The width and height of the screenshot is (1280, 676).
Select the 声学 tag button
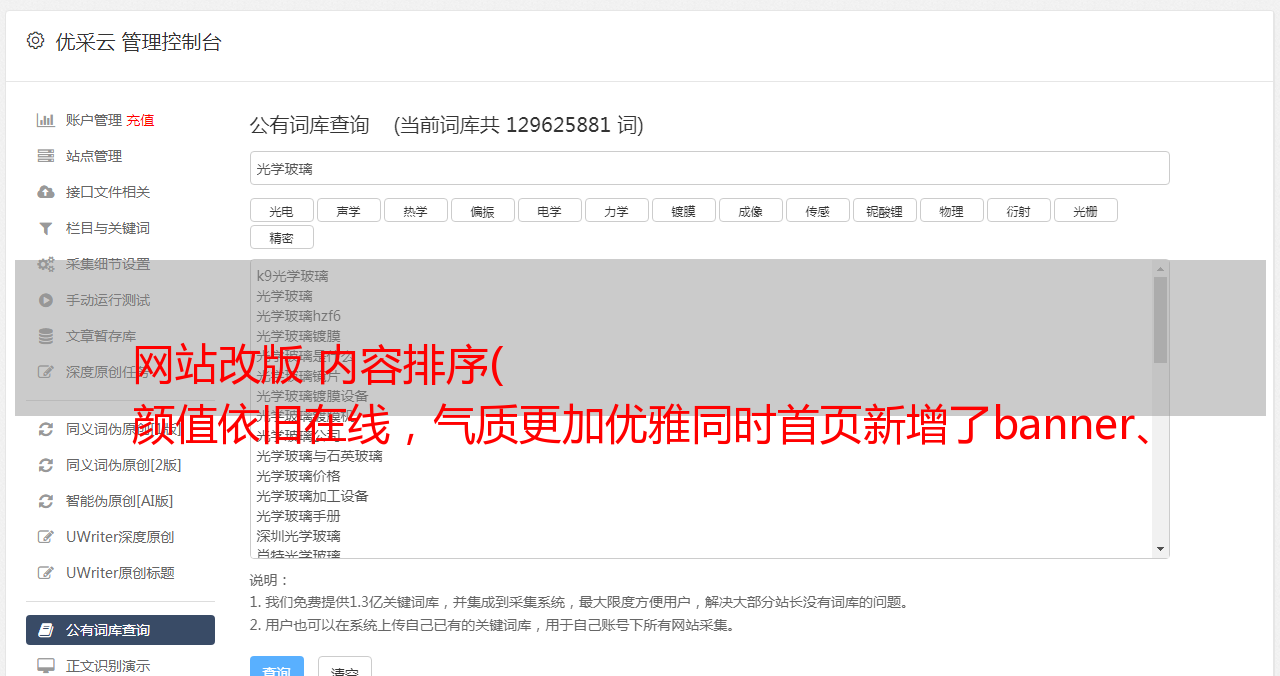click(349, 211)
